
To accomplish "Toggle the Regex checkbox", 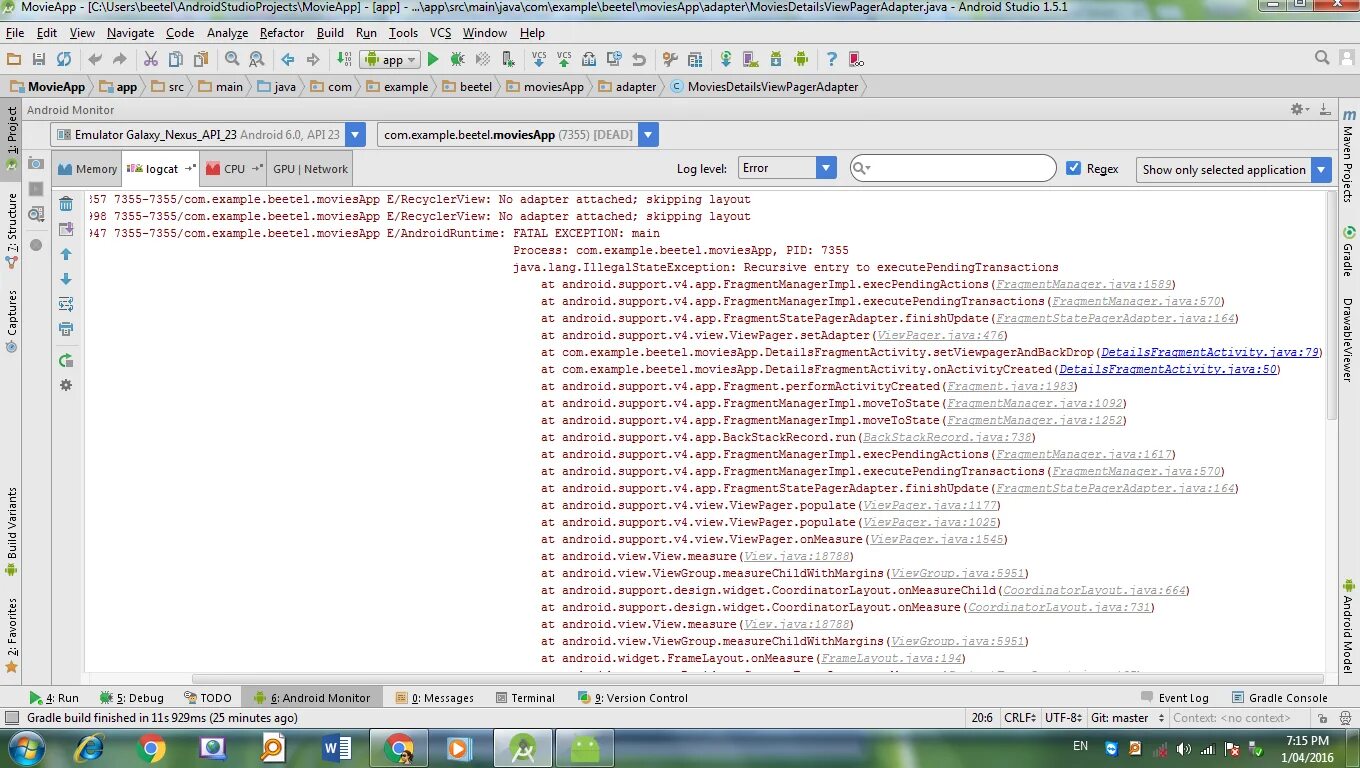I will click(1074, 168).
